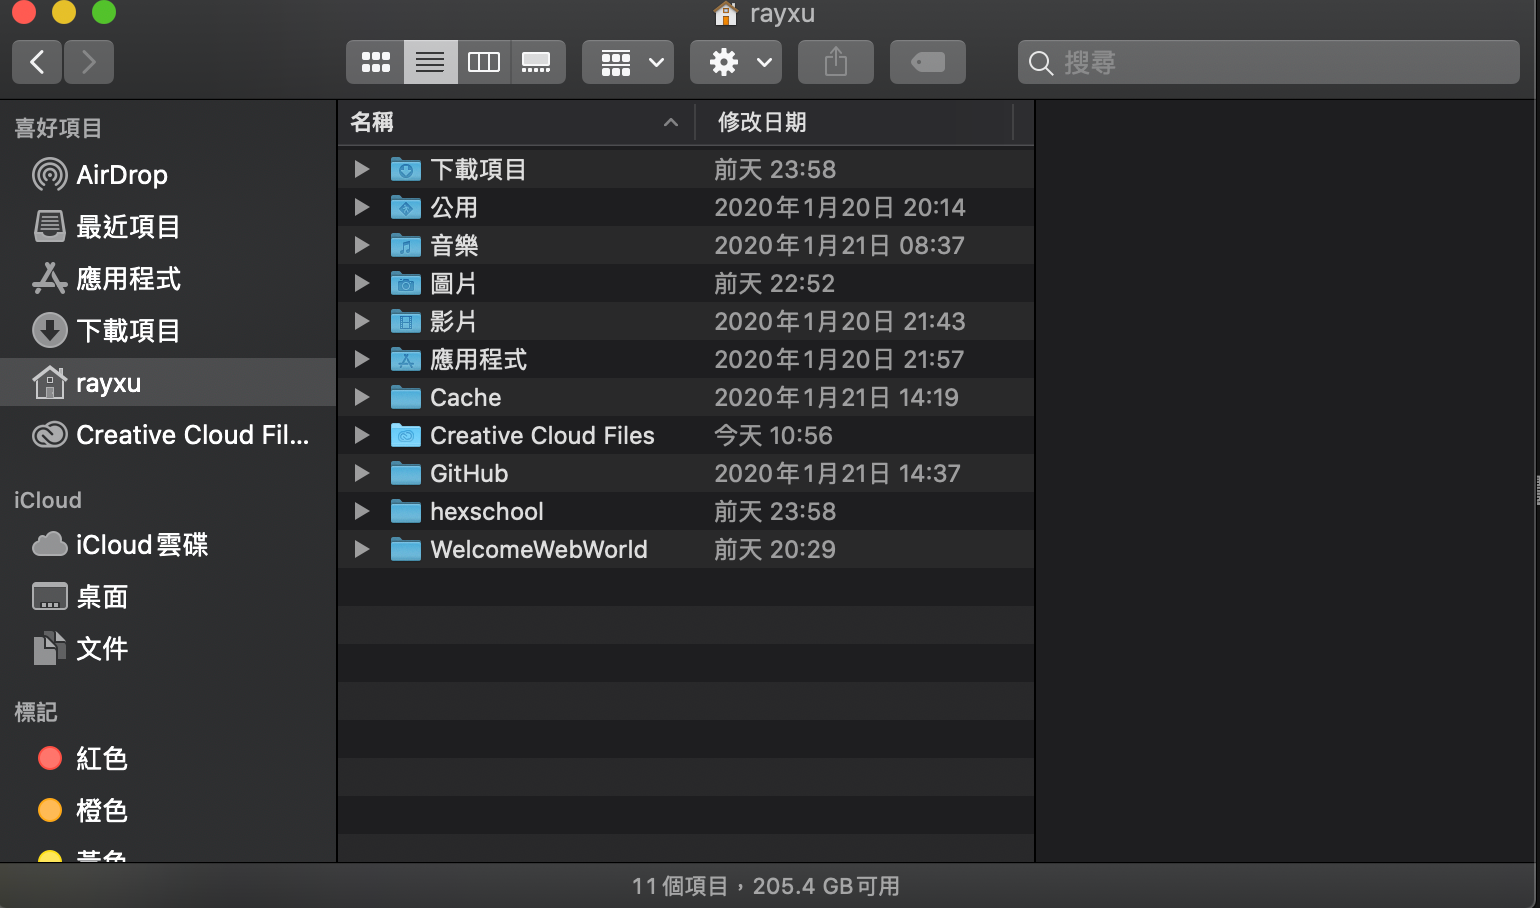Select the WelcomeWebWorld folder icon
The height and width of the screenshot is (908, 1540).
point(405,549)
